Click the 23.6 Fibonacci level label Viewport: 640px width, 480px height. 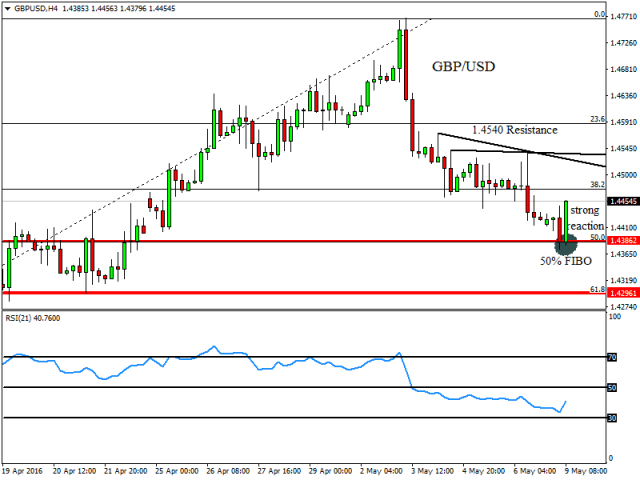click(598, 119)
